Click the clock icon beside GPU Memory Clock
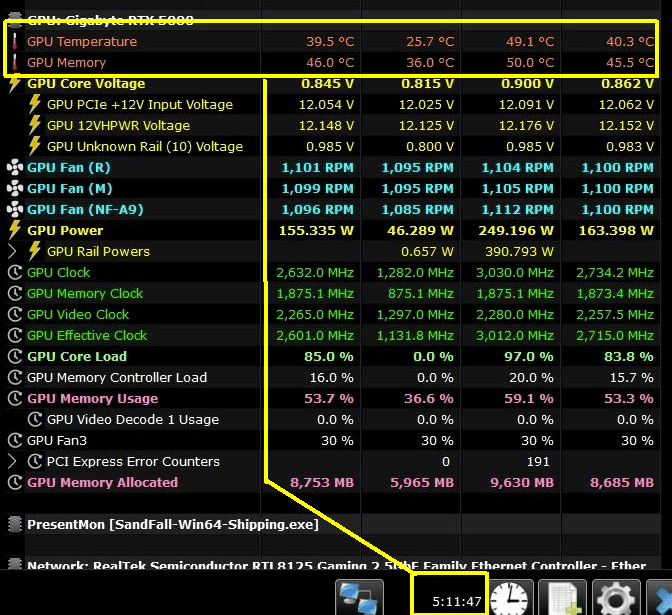This screenshot has width=672, height=615. tap(15, 294)
